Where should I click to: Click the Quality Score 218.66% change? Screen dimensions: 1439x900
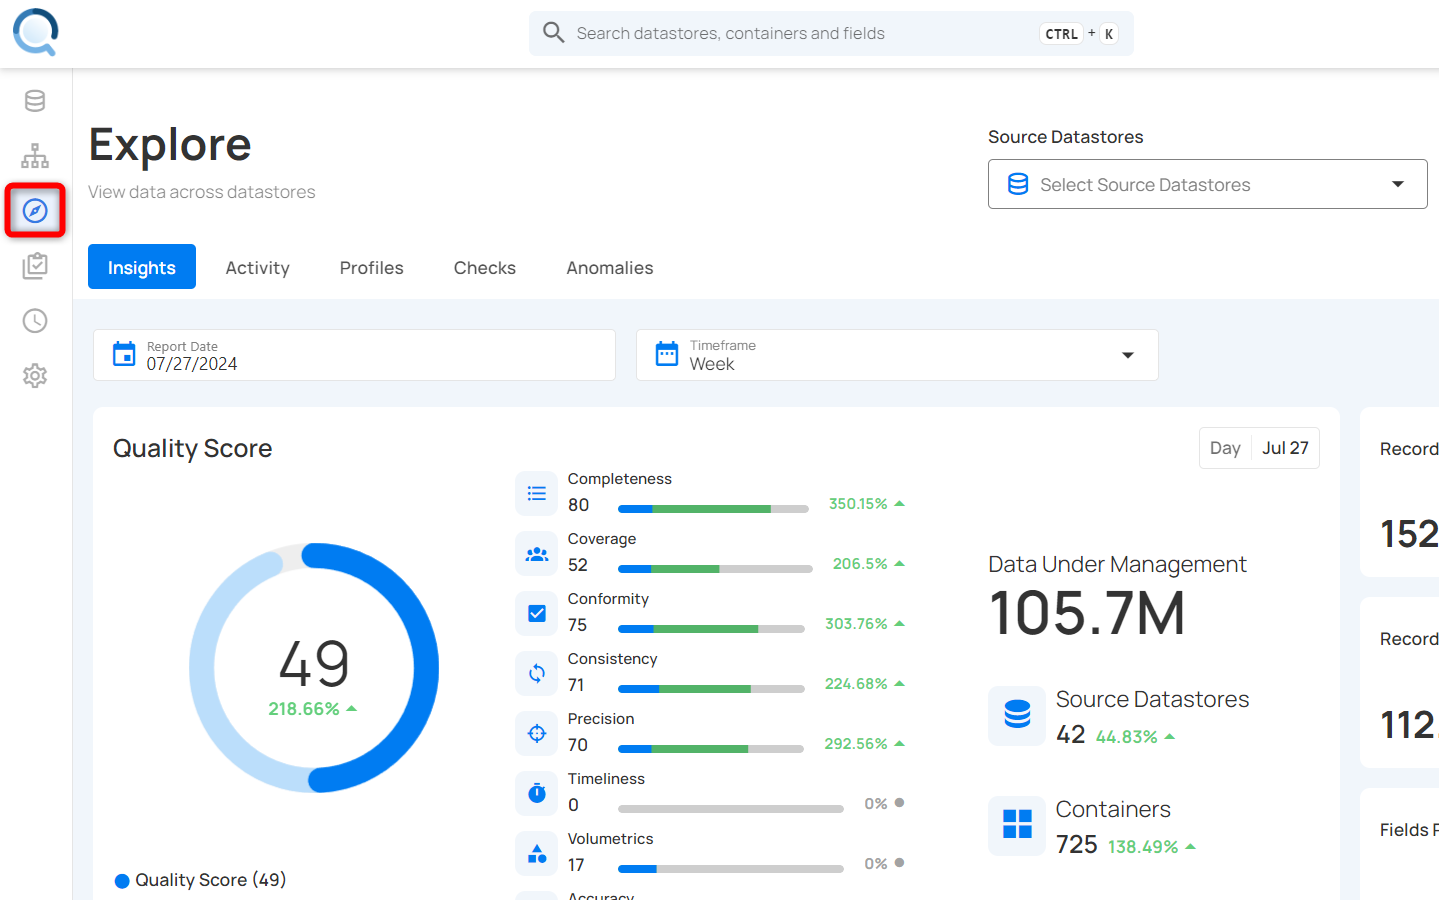(x=313, y=709)
